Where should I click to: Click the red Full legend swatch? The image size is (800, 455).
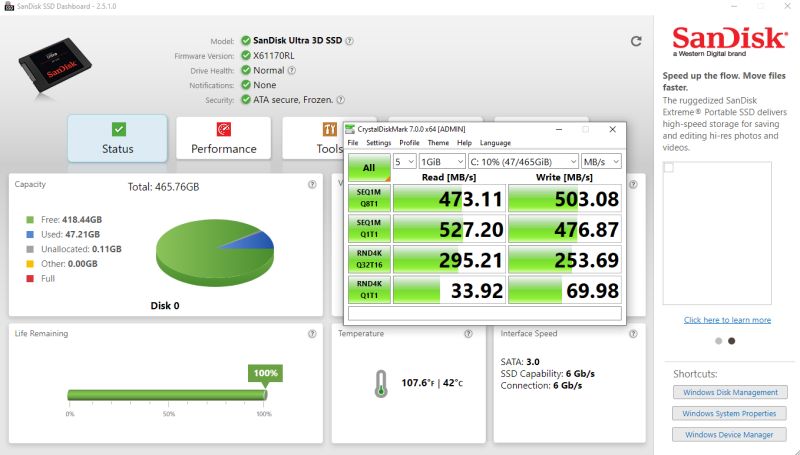point(30,279)
